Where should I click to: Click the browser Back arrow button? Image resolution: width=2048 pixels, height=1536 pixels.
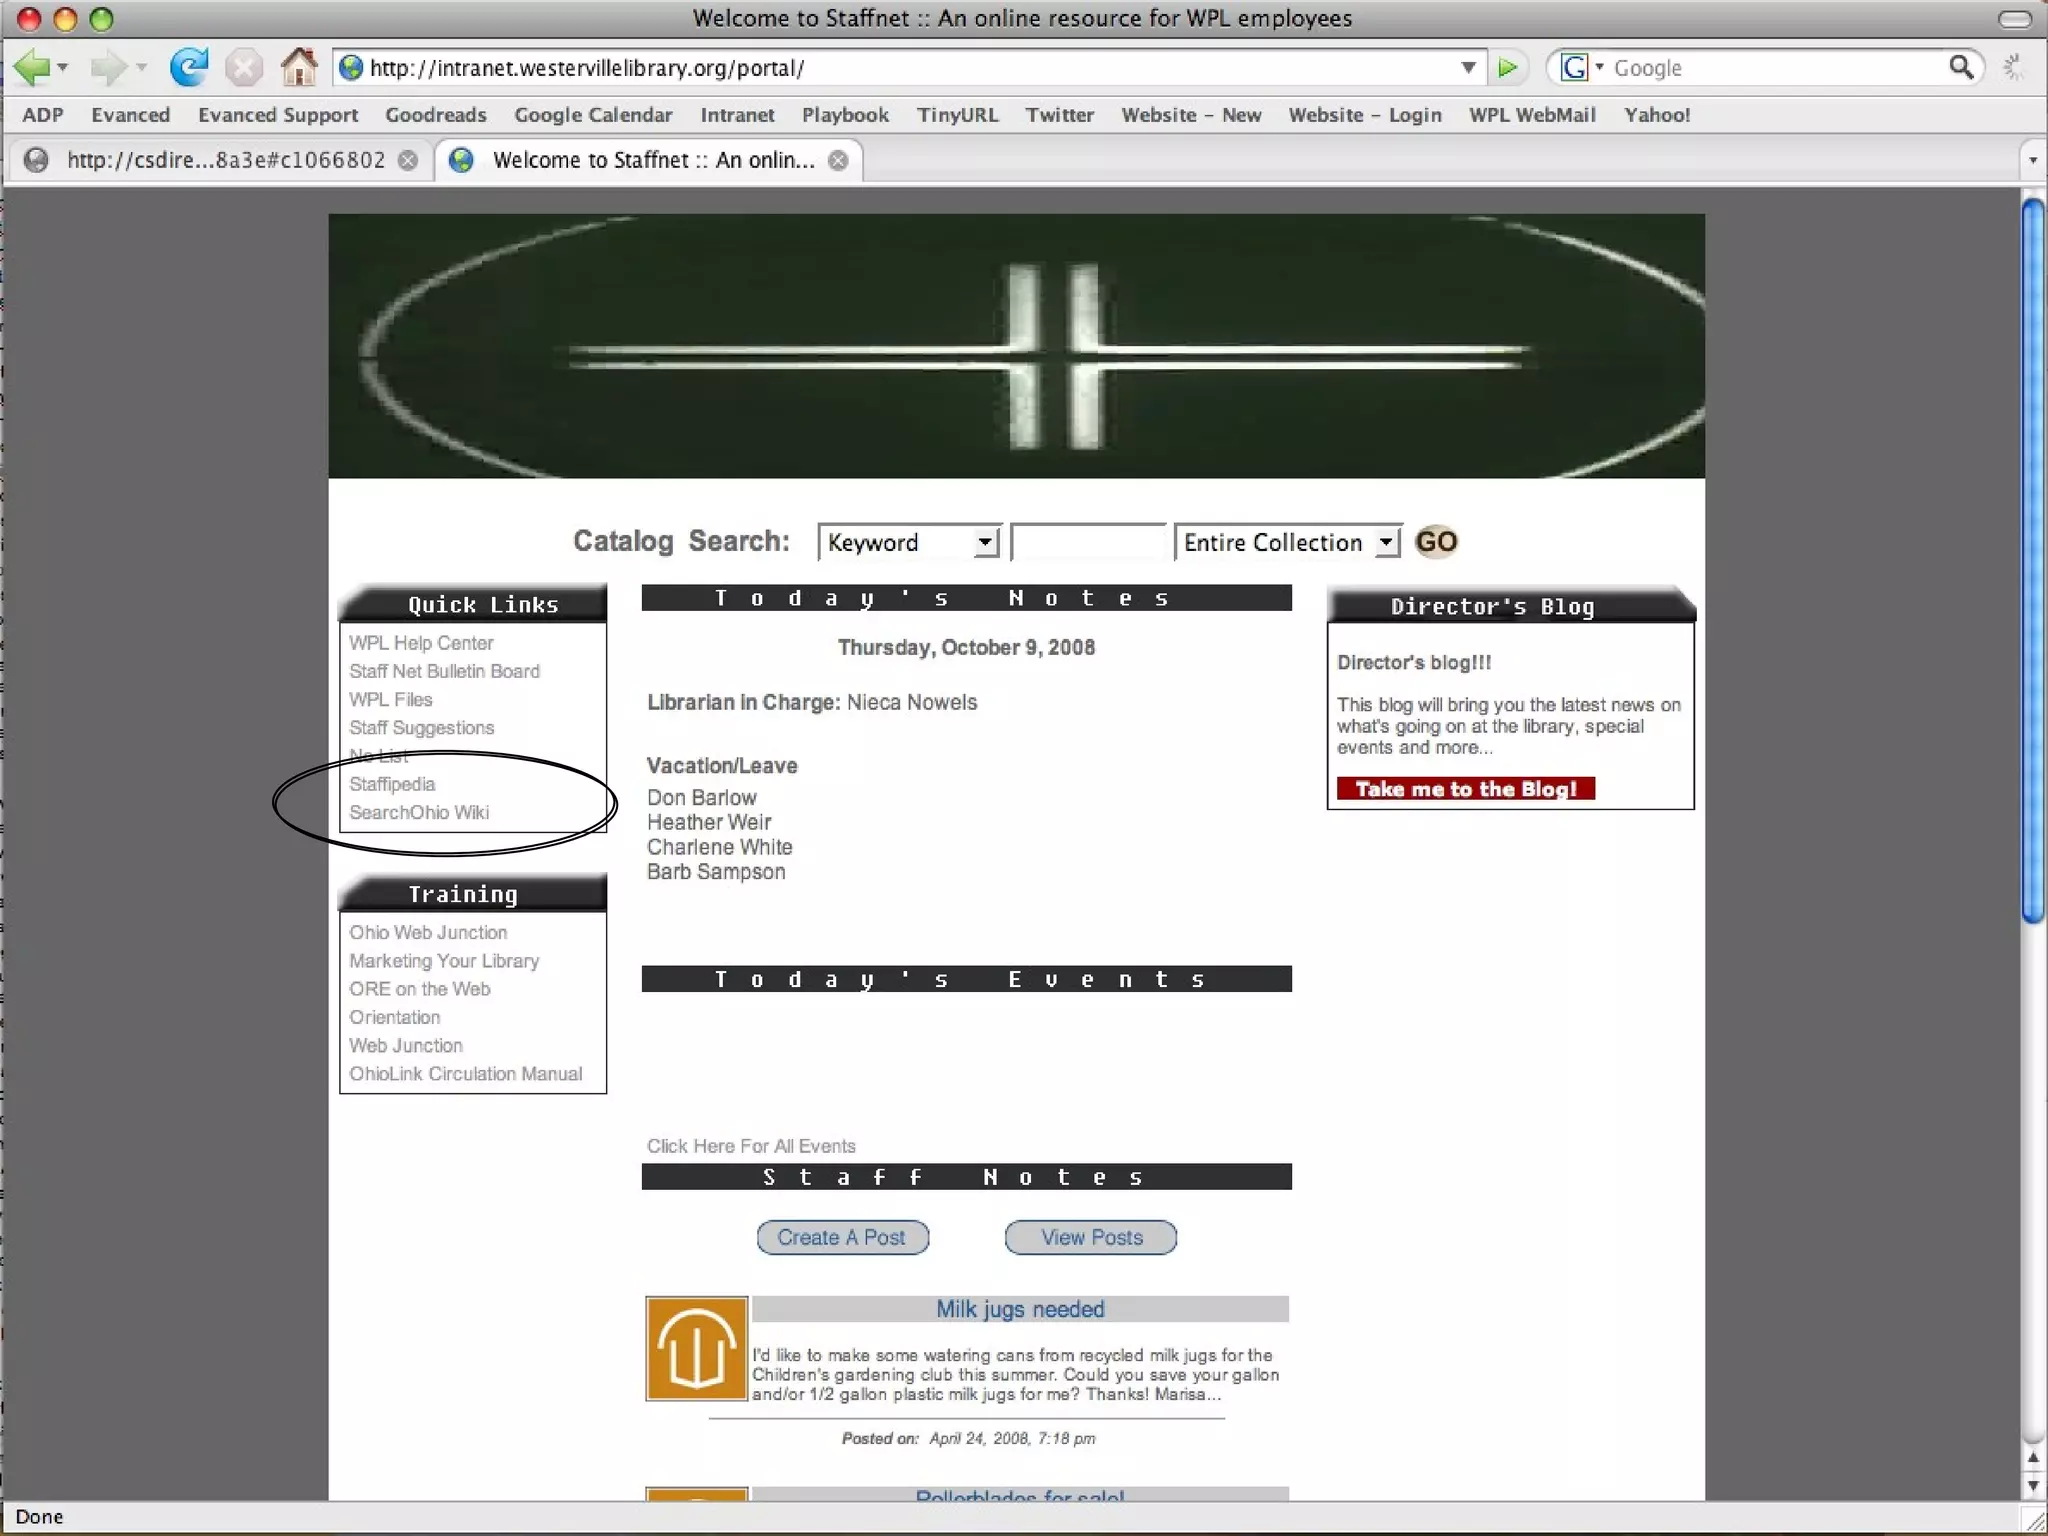pyautogui.click(x=31, y=68)
